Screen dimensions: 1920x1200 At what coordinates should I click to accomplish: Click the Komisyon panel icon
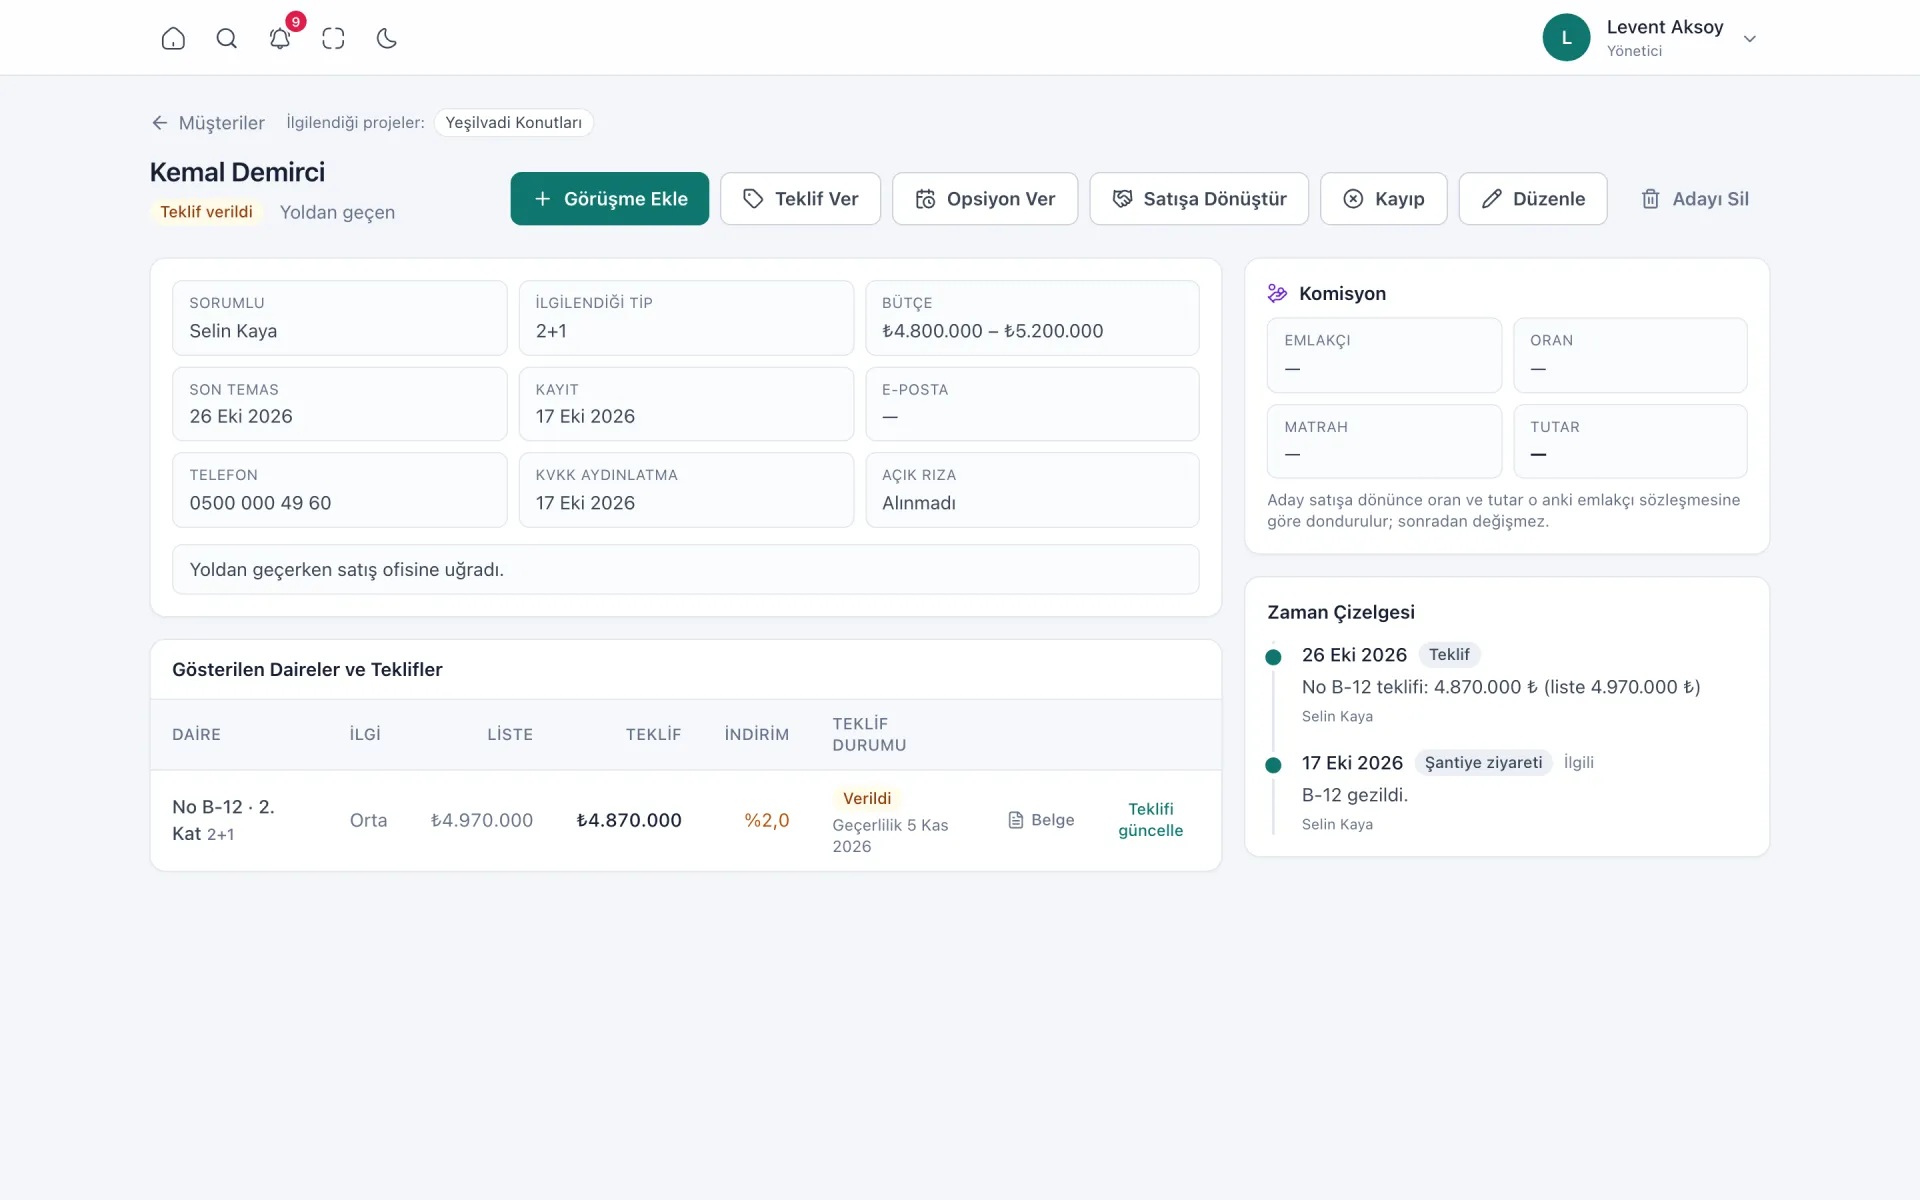coord(1277,293)
